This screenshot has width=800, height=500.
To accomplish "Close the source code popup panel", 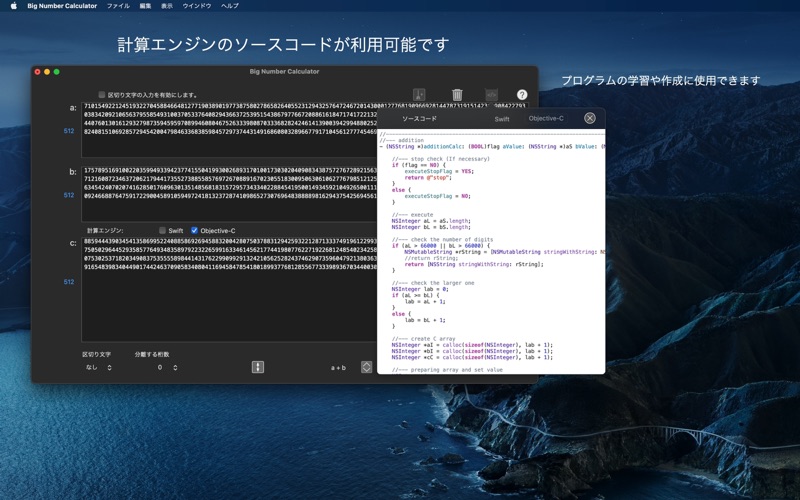I will click(x=590, y=118).
